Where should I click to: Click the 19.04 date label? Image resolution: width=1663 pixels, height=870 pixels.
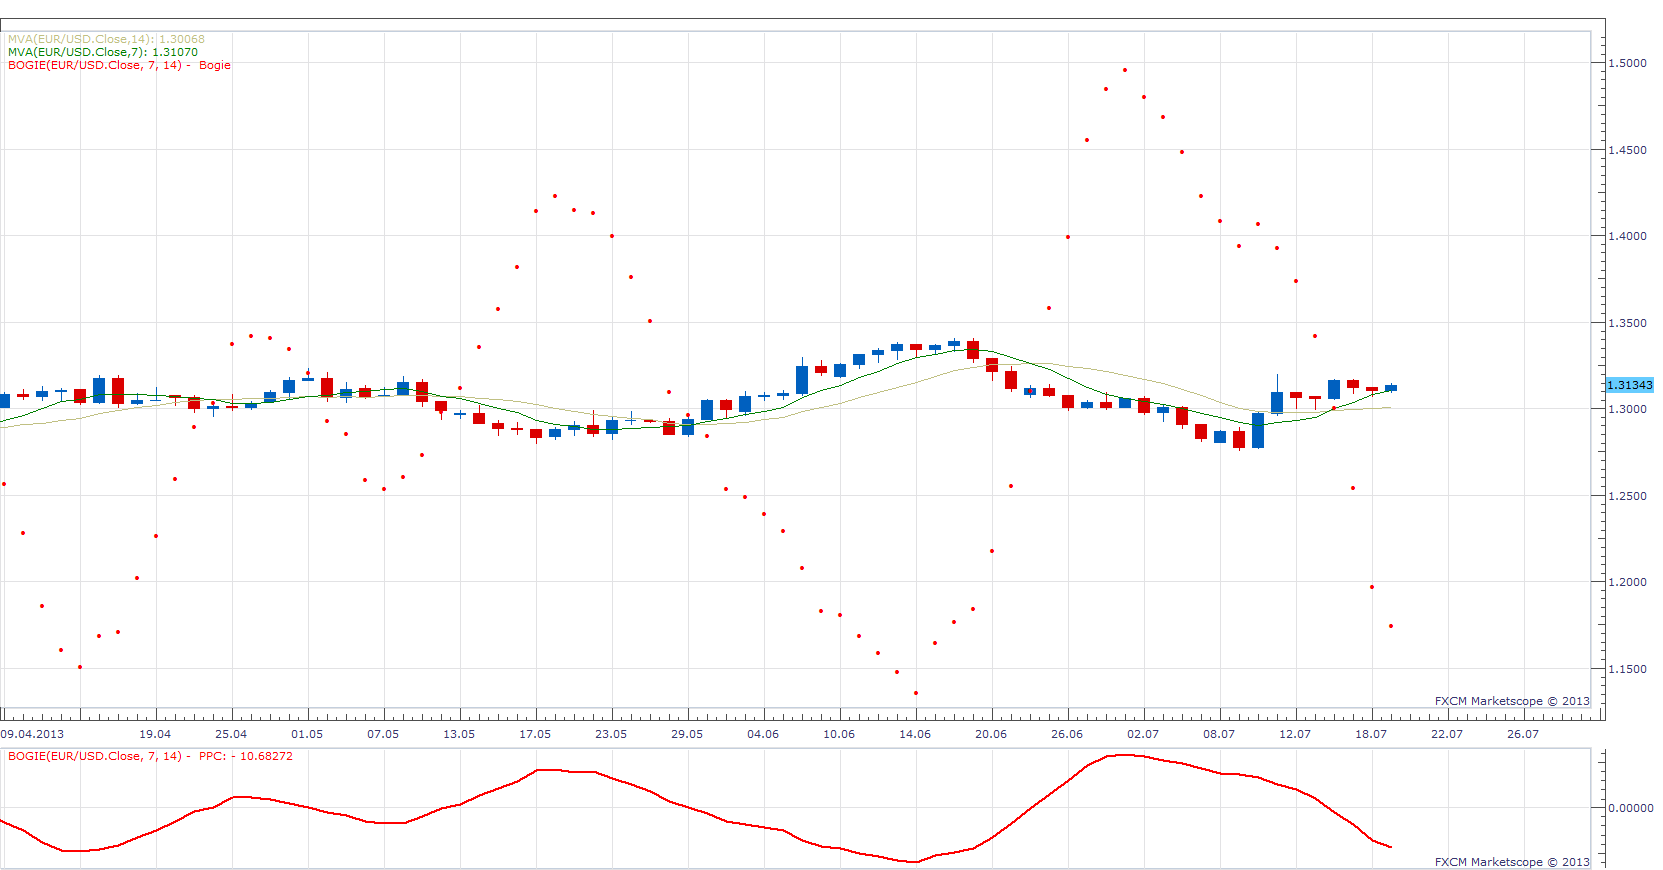155,734
